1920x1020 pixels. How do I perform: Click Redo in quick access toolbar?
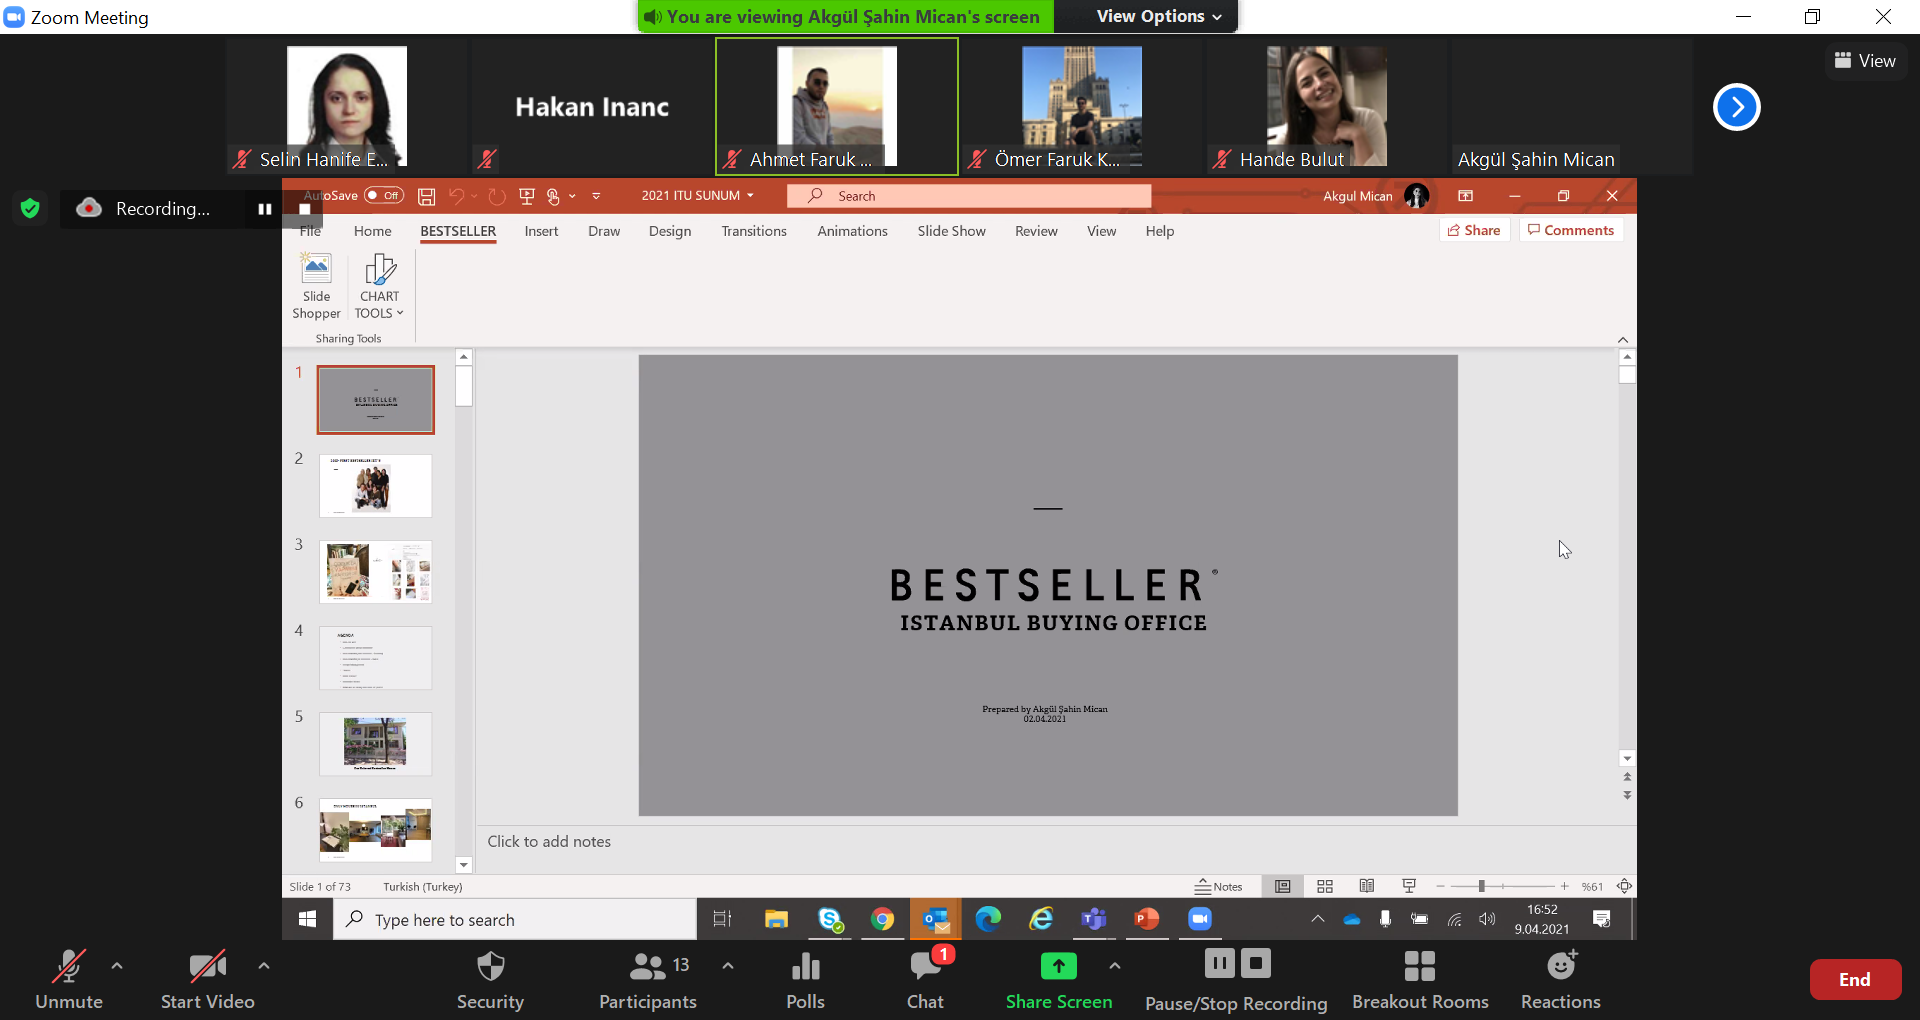click(497, 196)
